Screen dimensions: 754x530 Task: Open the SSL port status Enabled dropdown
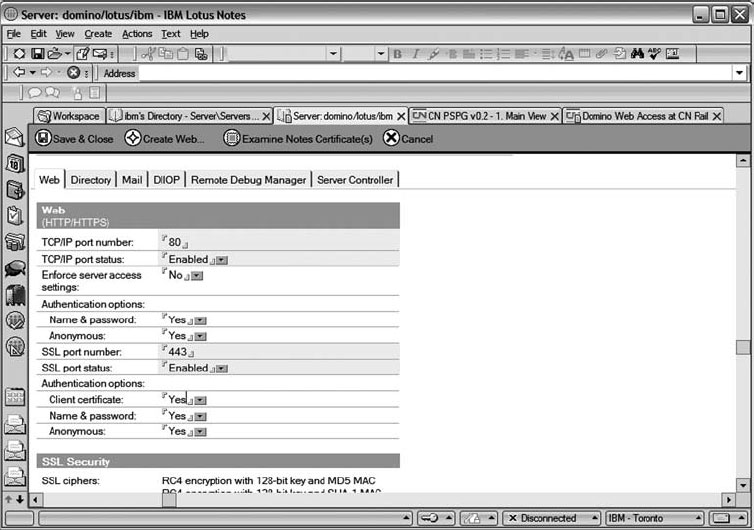[x=222, y=369]
